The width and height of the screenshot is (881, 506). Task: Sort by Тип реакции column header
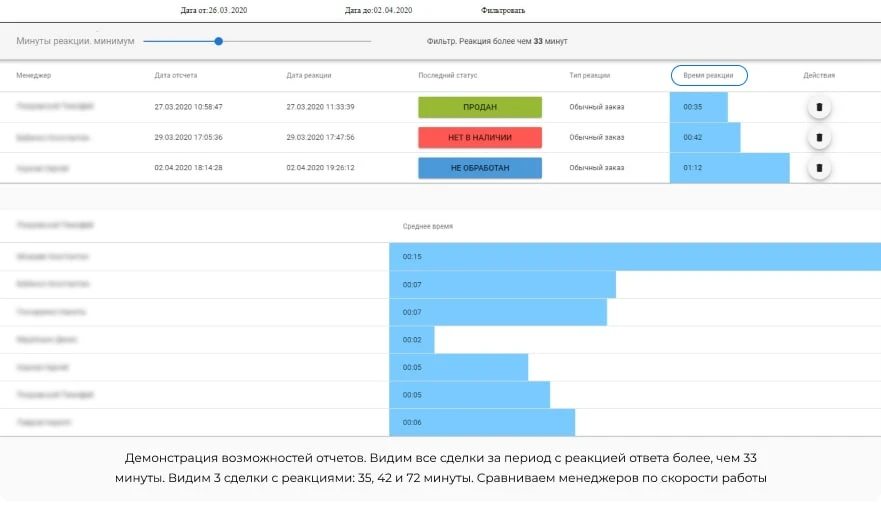[x=589, y=75]
